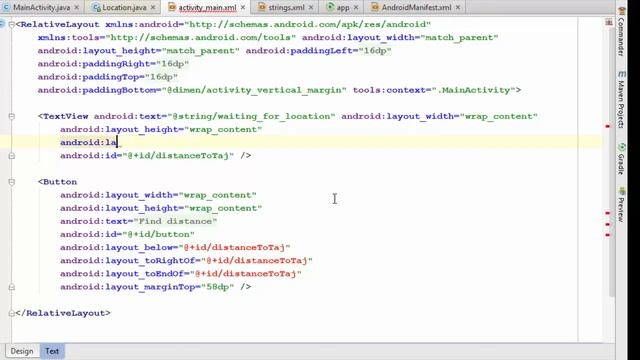
Task: Switch to the Design view tab
Action: [x=22, y=351]
